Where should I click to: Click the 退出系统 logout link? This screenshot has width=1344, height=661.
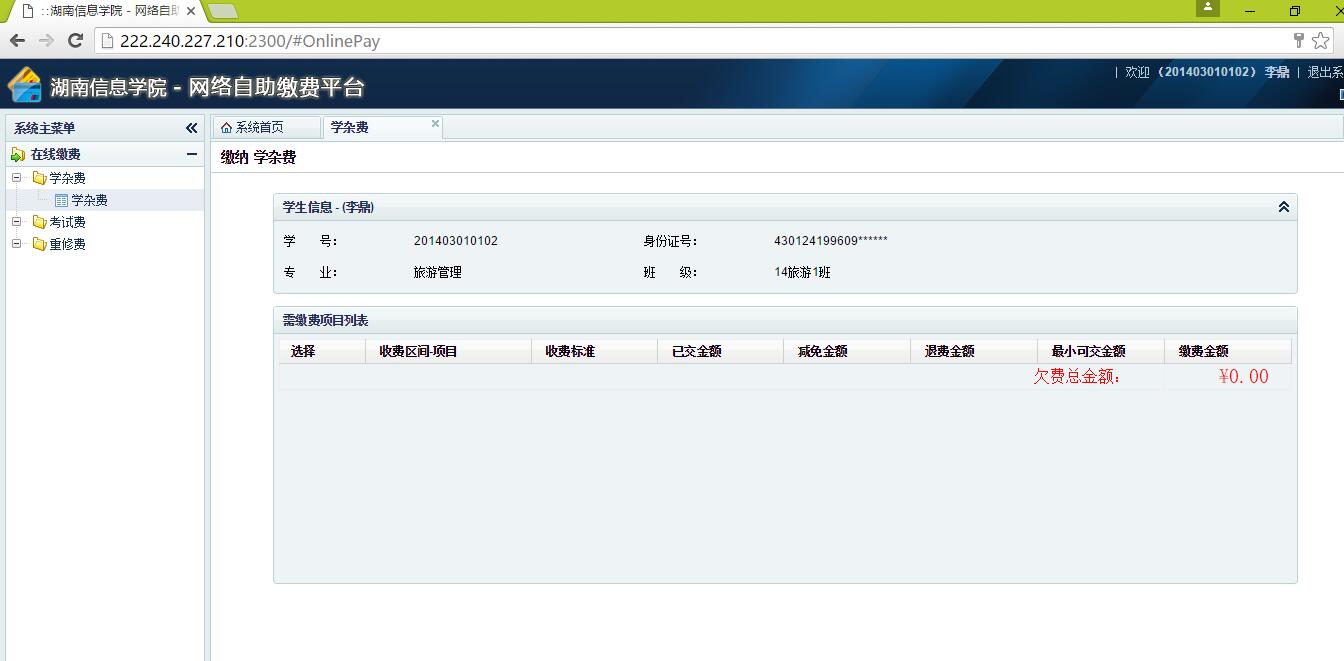point(1325,72)
